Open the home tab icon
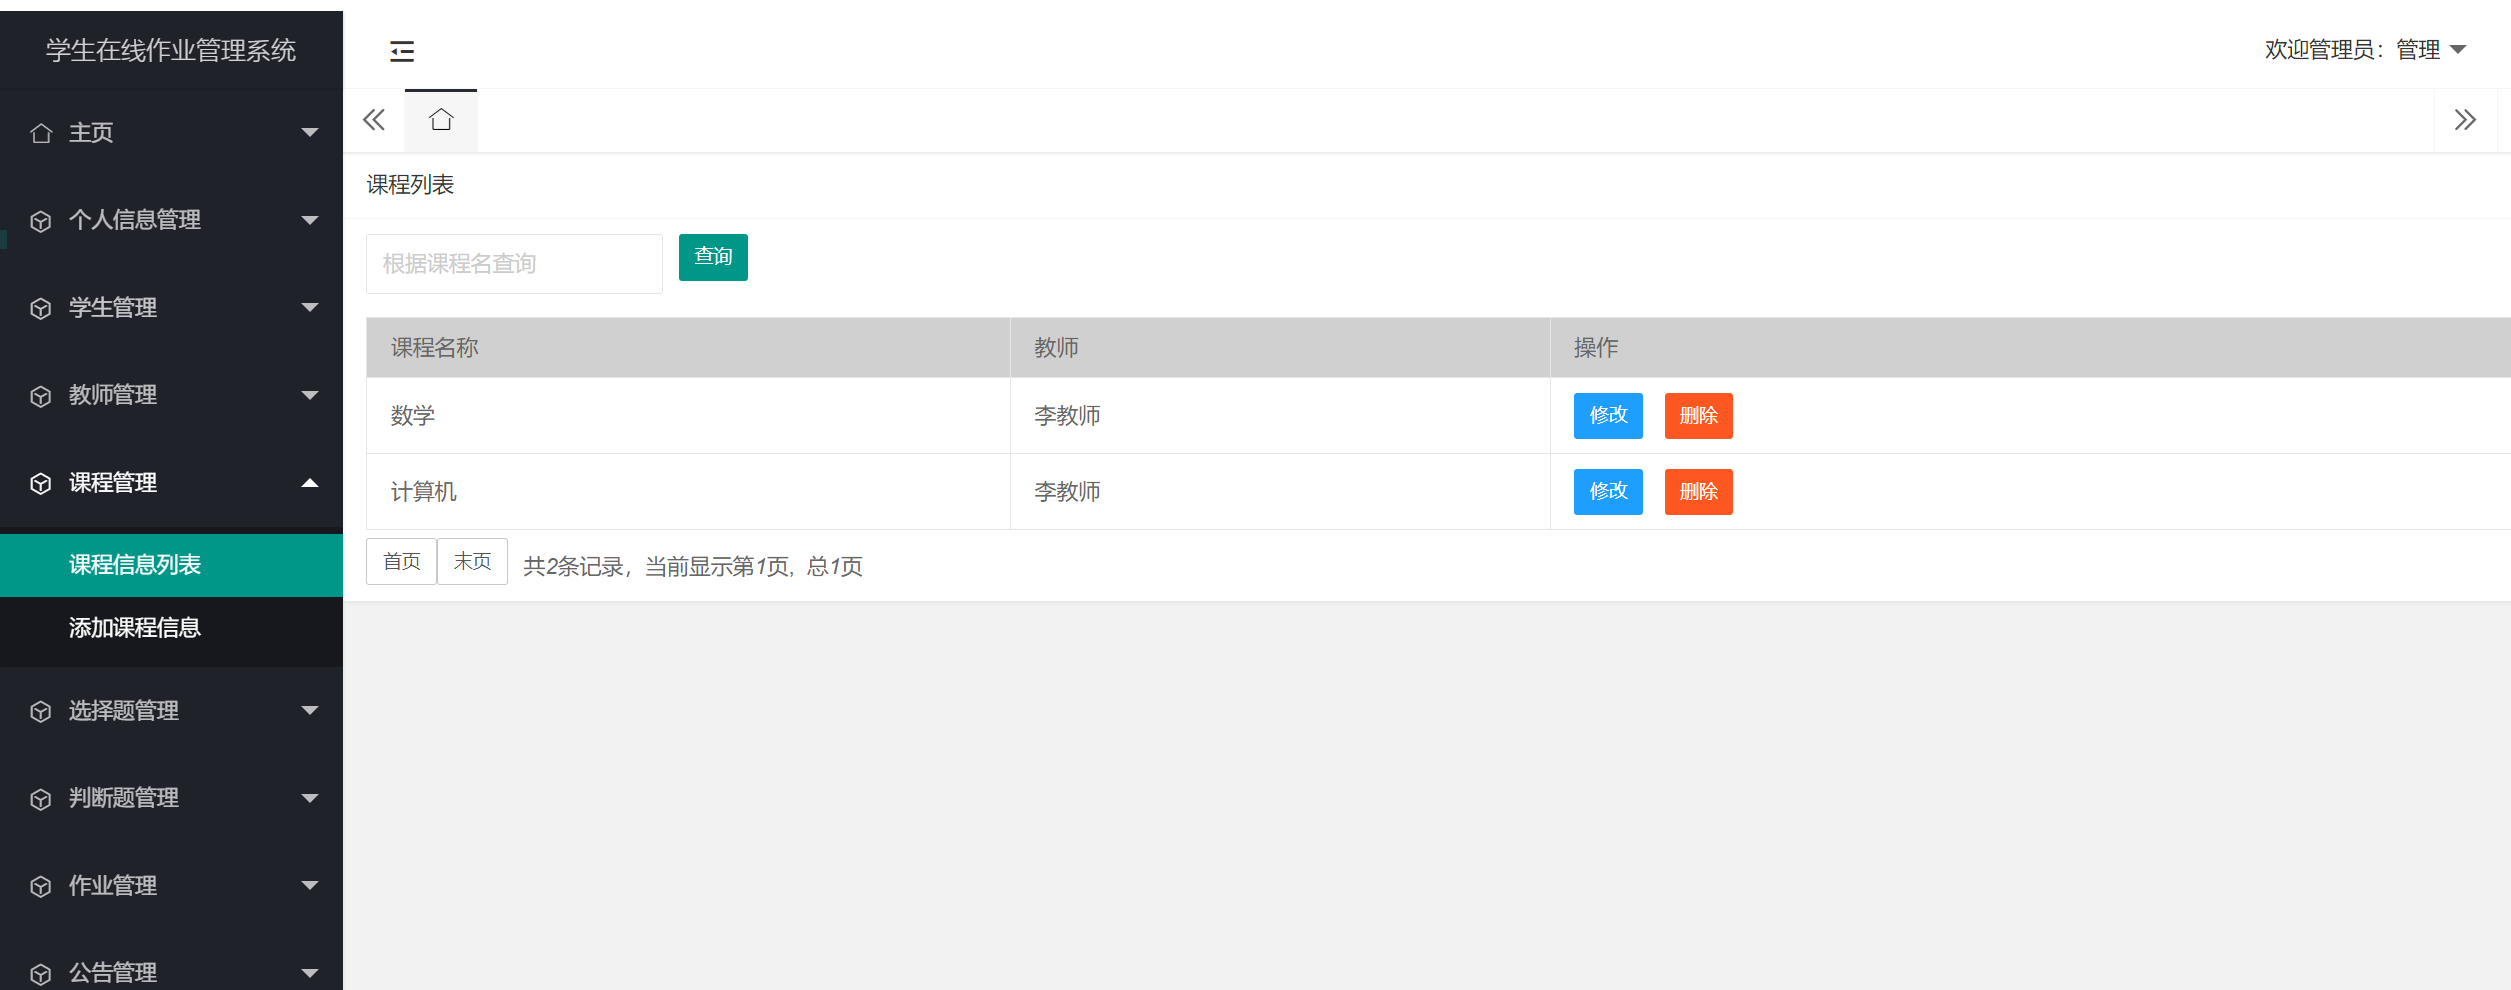The image size is (2511, 990). click(441, 120)
